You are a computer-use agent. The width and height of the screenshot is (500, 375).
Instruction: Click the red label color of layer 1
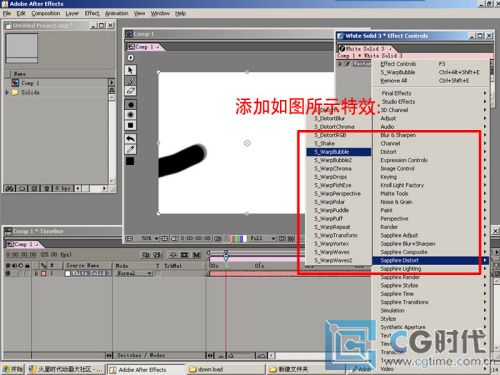tap(44, 274)
